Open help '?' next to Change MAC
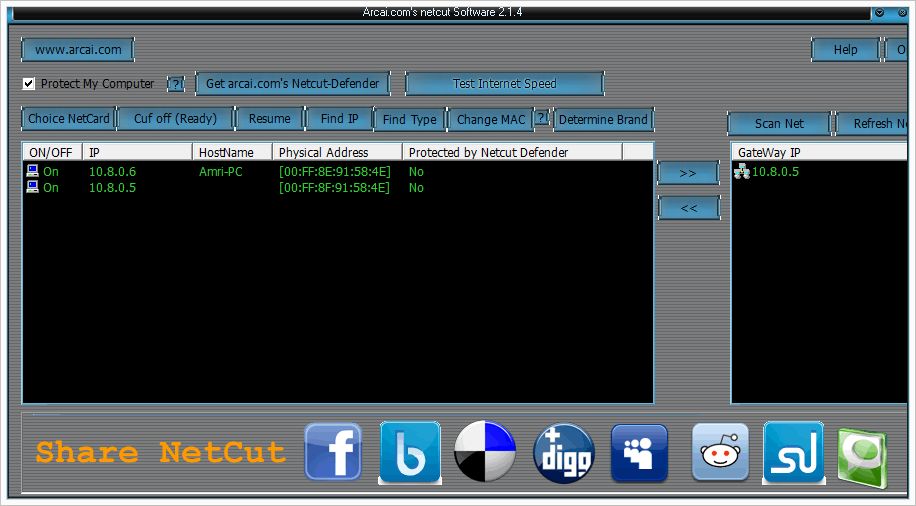 click(x=542, y=117)
